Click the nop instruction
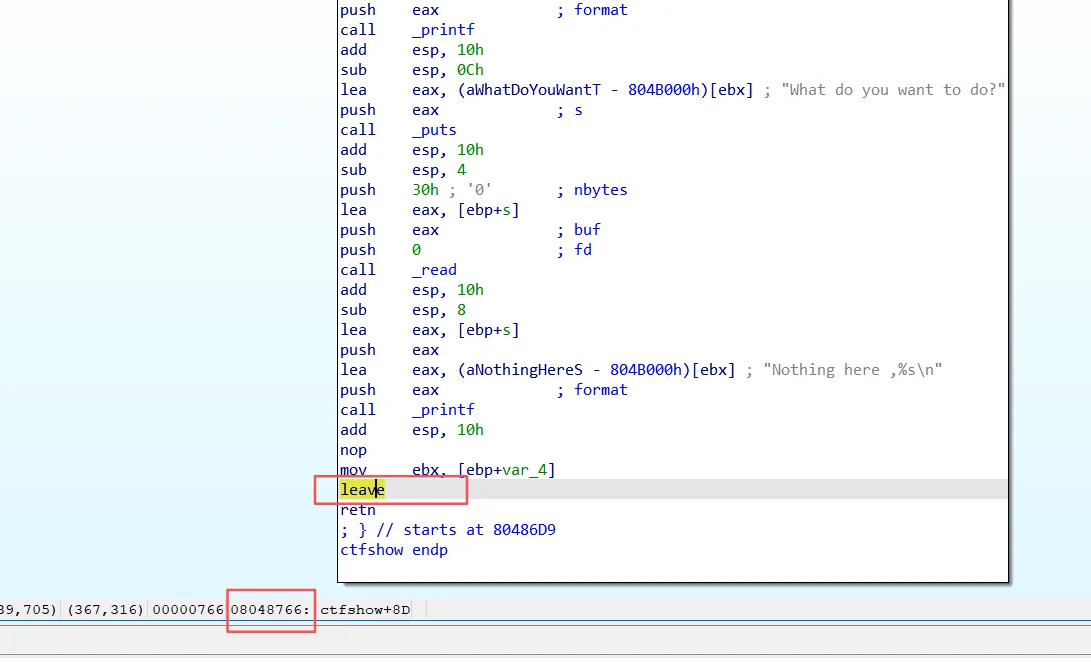This screenshot has height=663, width=1091. [x=353, y=450]
